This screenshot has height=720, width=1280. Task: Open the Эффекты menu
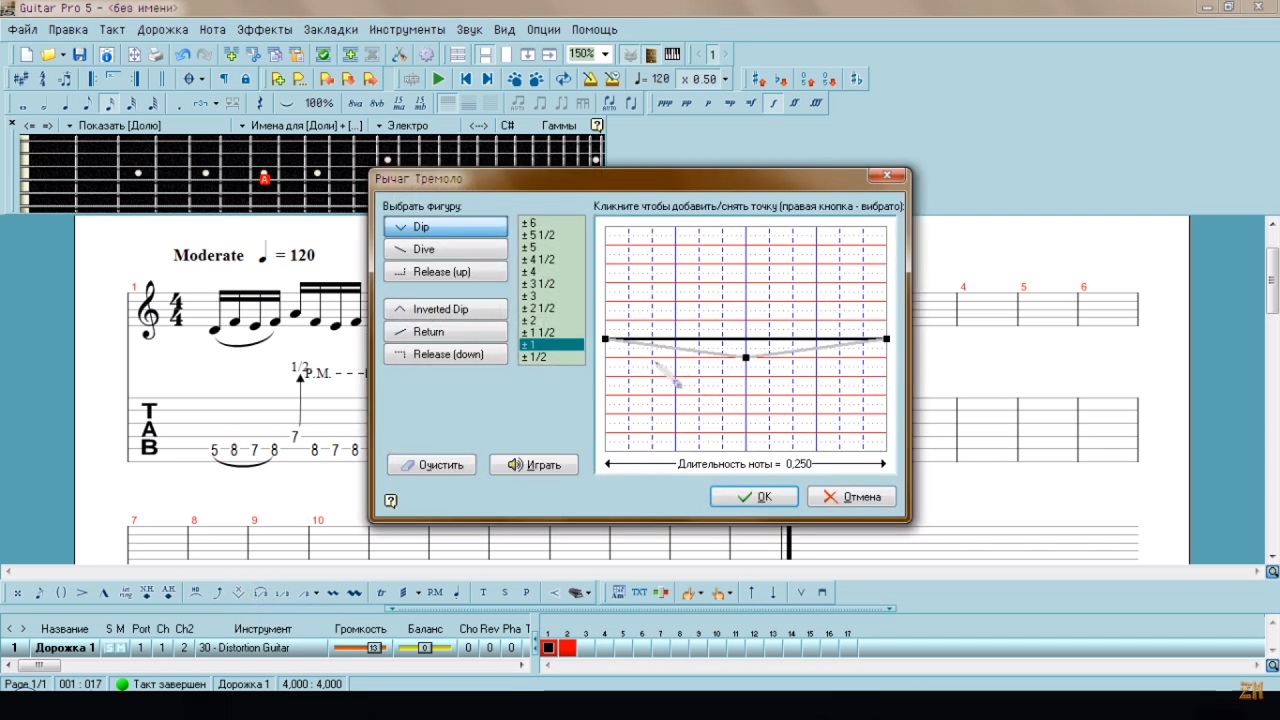click(x=265, y=30)
